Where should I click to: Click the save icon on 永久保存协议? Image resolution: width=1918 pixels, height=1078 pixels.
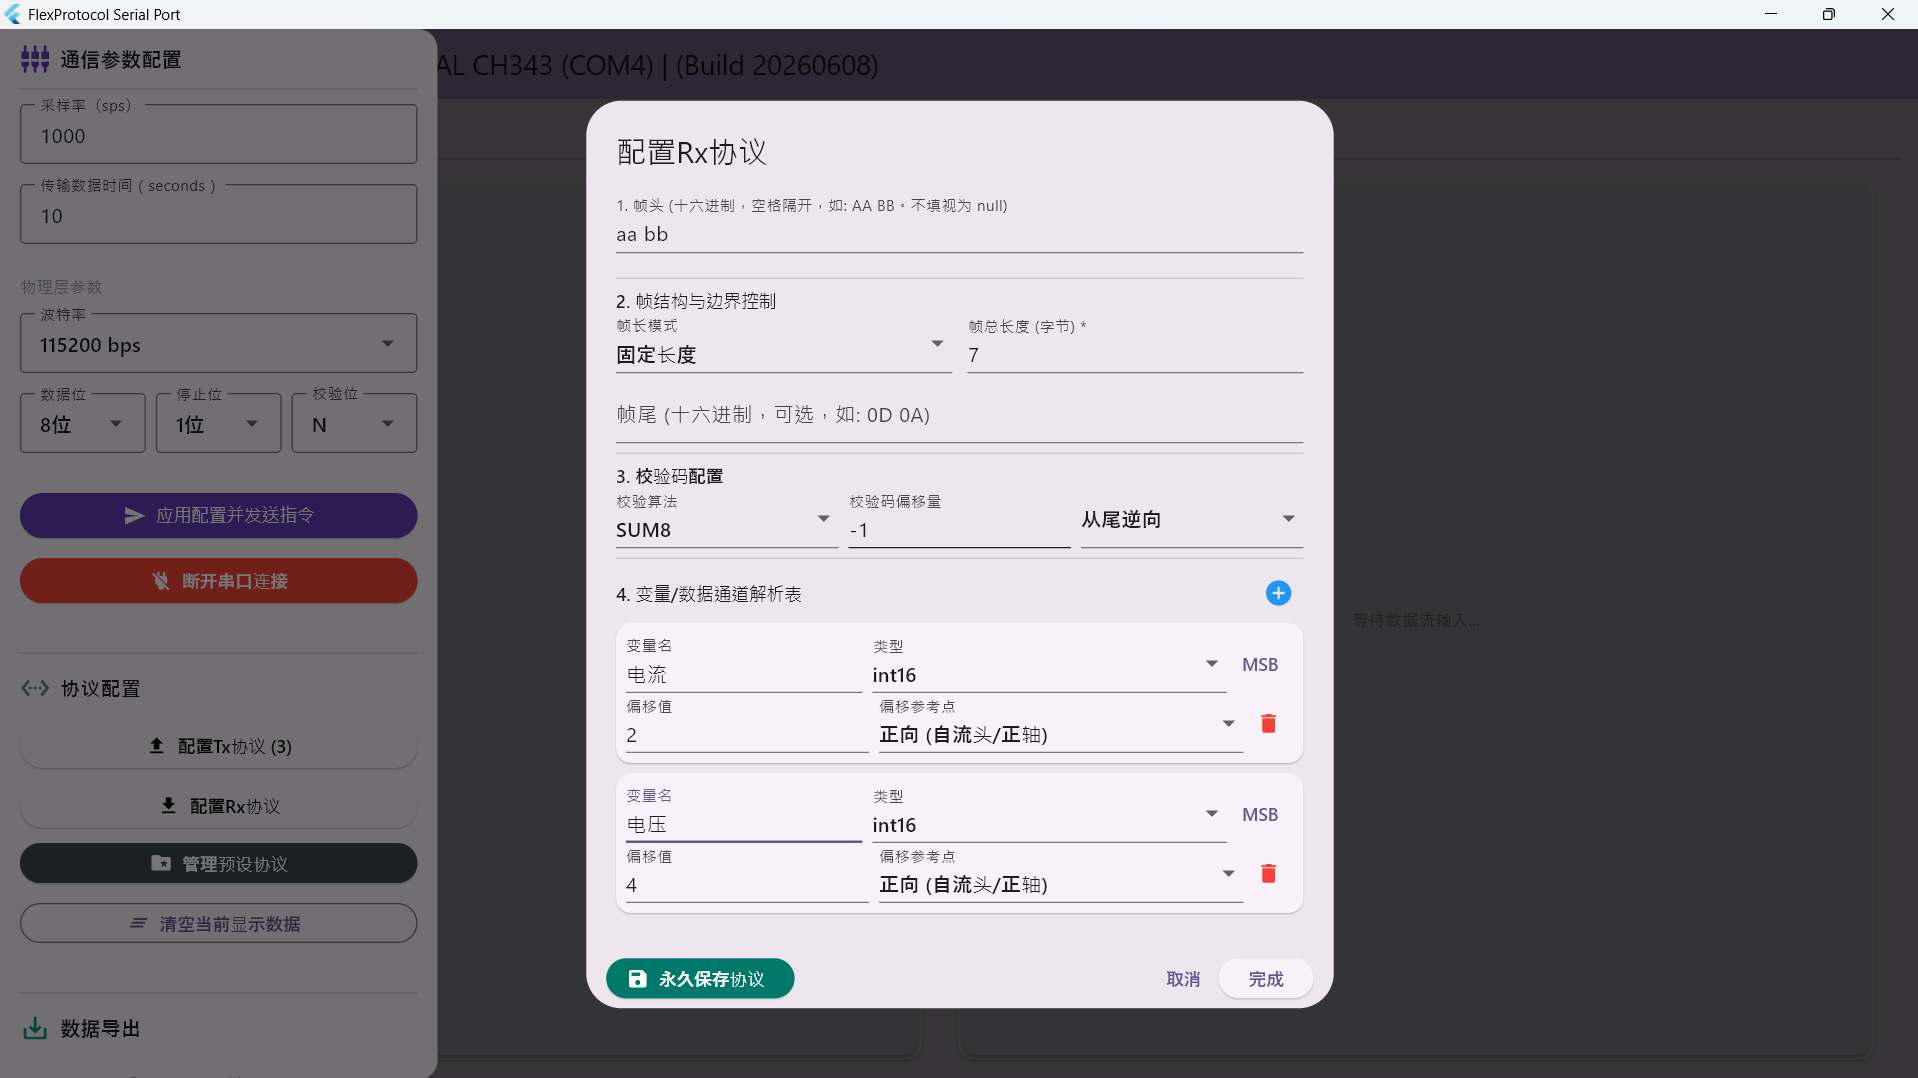tap(637, 979)
